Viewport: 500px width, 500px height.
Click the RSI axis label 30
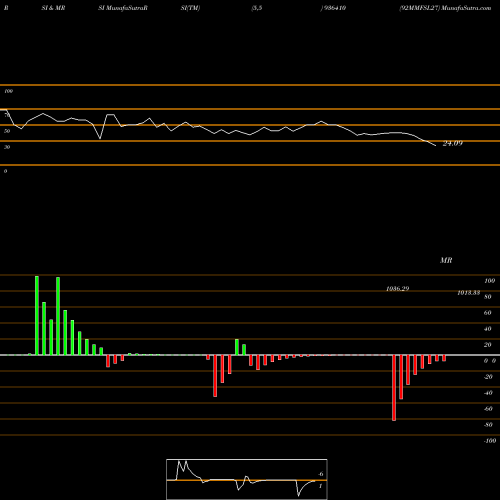coord(7,147)
